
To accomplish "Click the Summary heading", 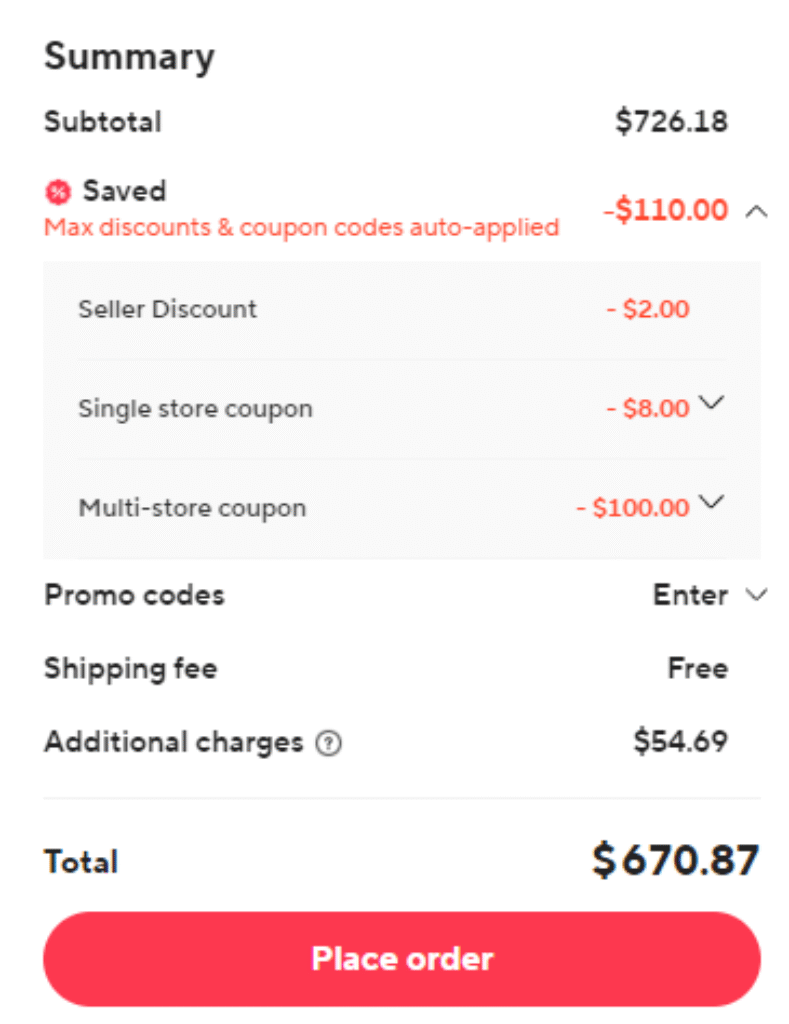I will pyautogui.click(x=129, y=57).
